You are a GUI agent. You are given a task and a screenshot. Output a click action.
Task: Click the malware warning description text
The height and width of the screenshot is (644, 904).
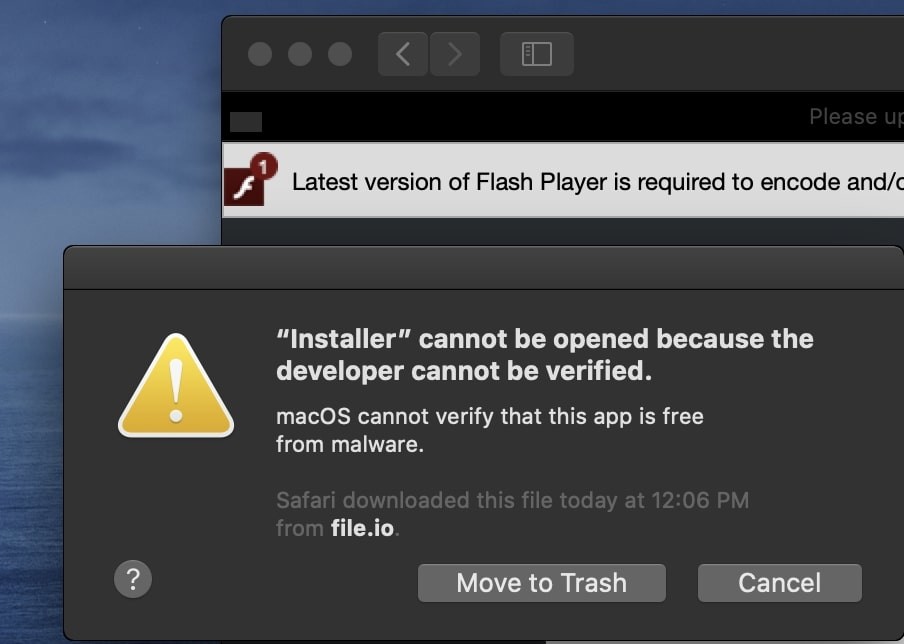(489, 430)
